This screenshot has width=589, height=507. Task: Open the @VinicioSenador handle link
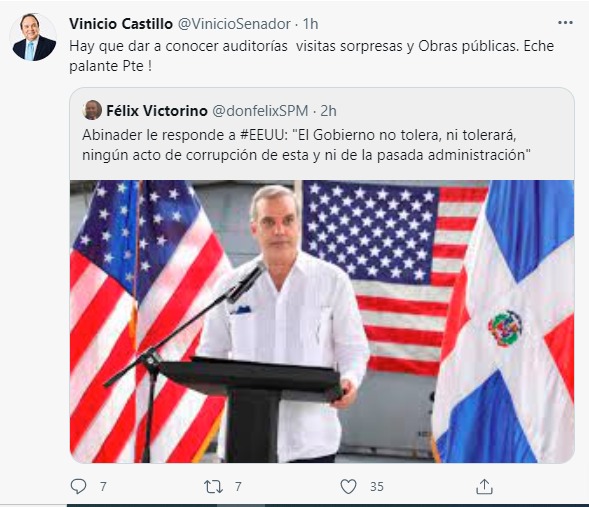(234, 24)
